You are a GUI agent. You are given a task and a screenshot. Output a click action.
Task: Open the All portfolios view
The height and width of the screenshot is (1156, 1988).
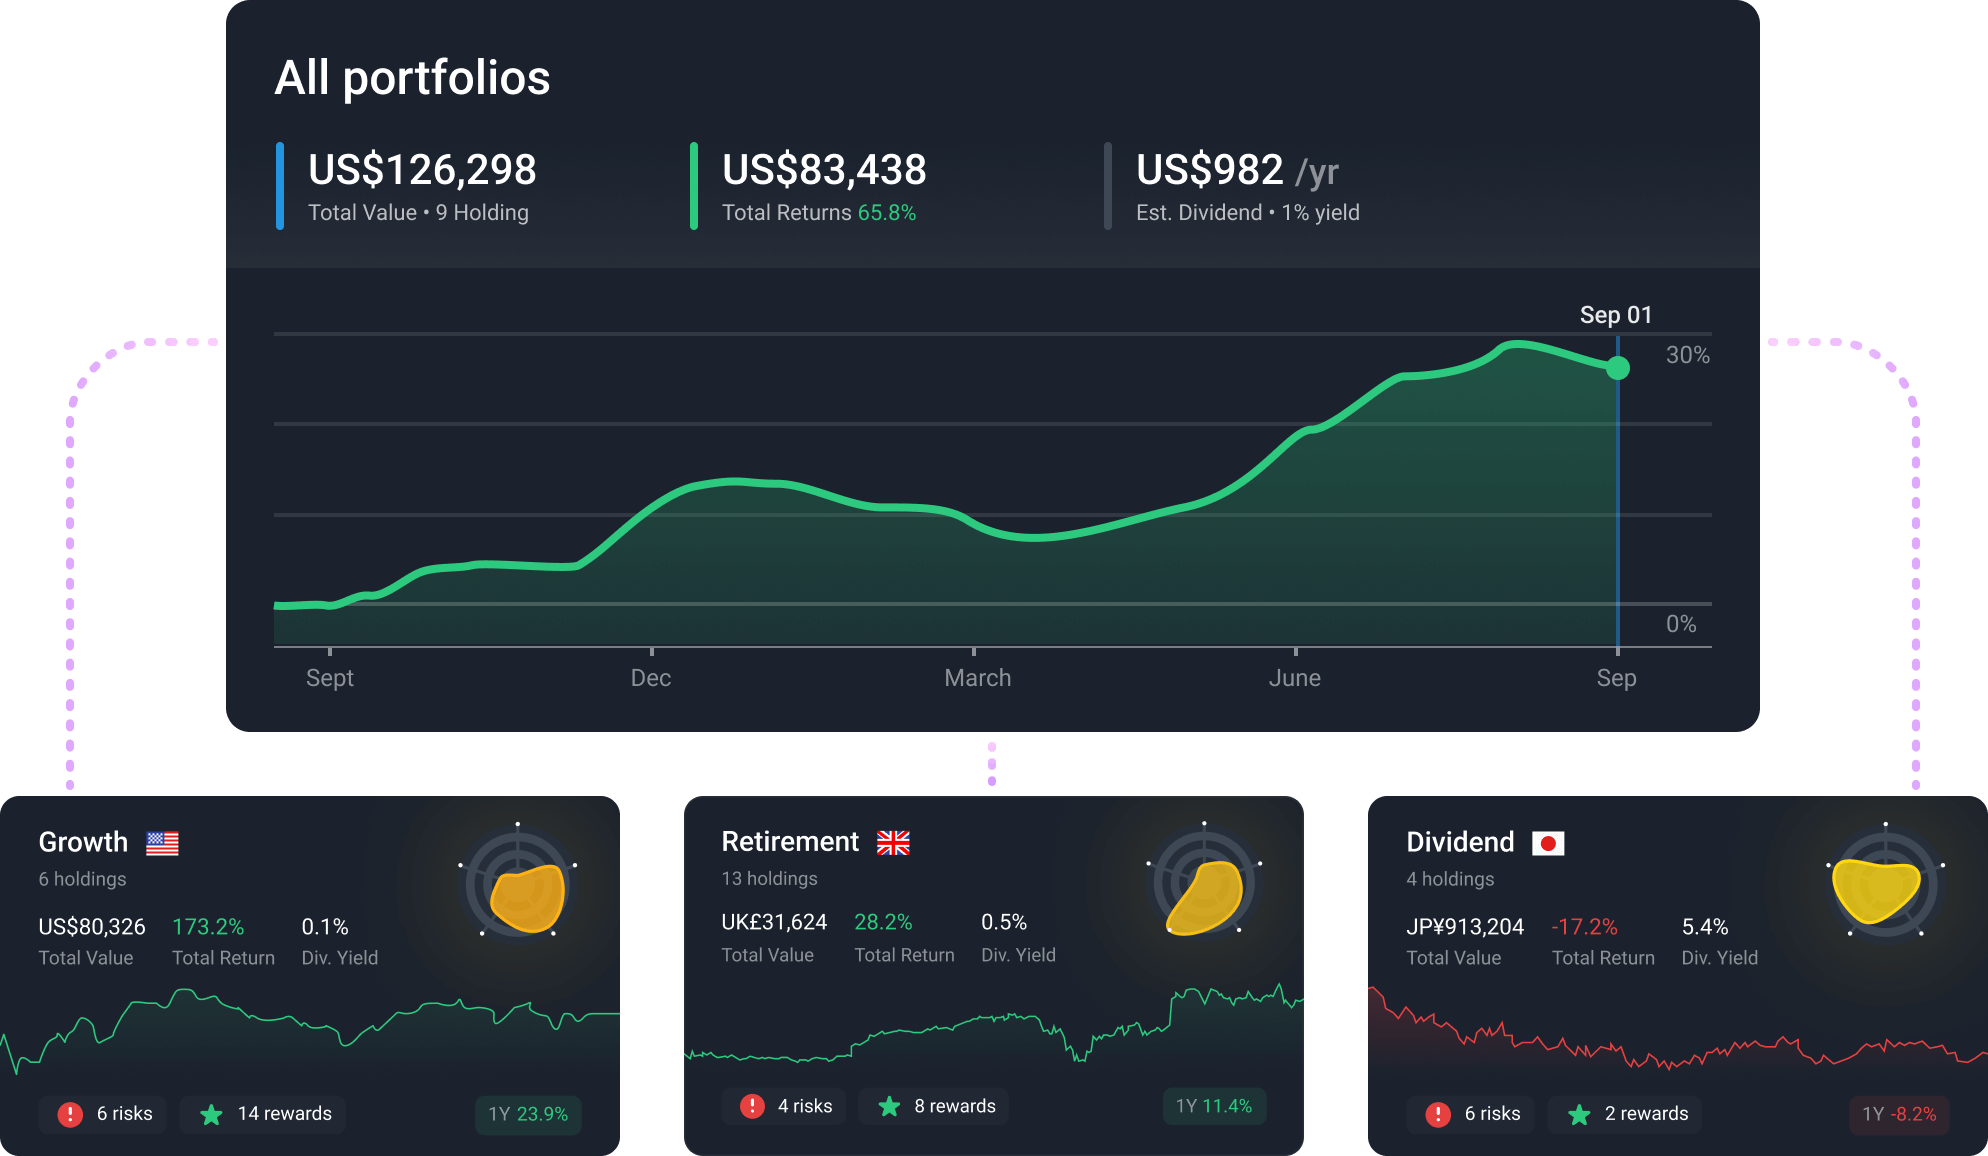pos(413,77)
